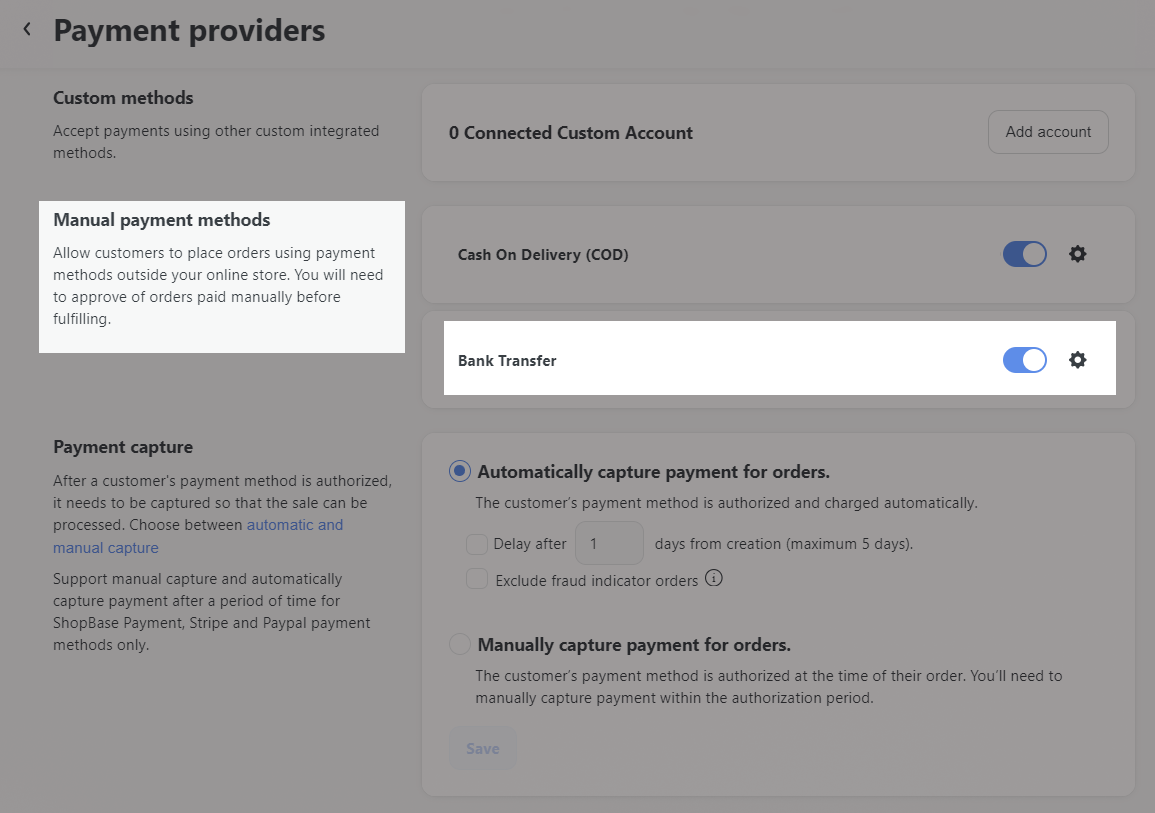The image size is (1155, 813).
Task: Go back from the Payment providers page
Action: point(27,30)
